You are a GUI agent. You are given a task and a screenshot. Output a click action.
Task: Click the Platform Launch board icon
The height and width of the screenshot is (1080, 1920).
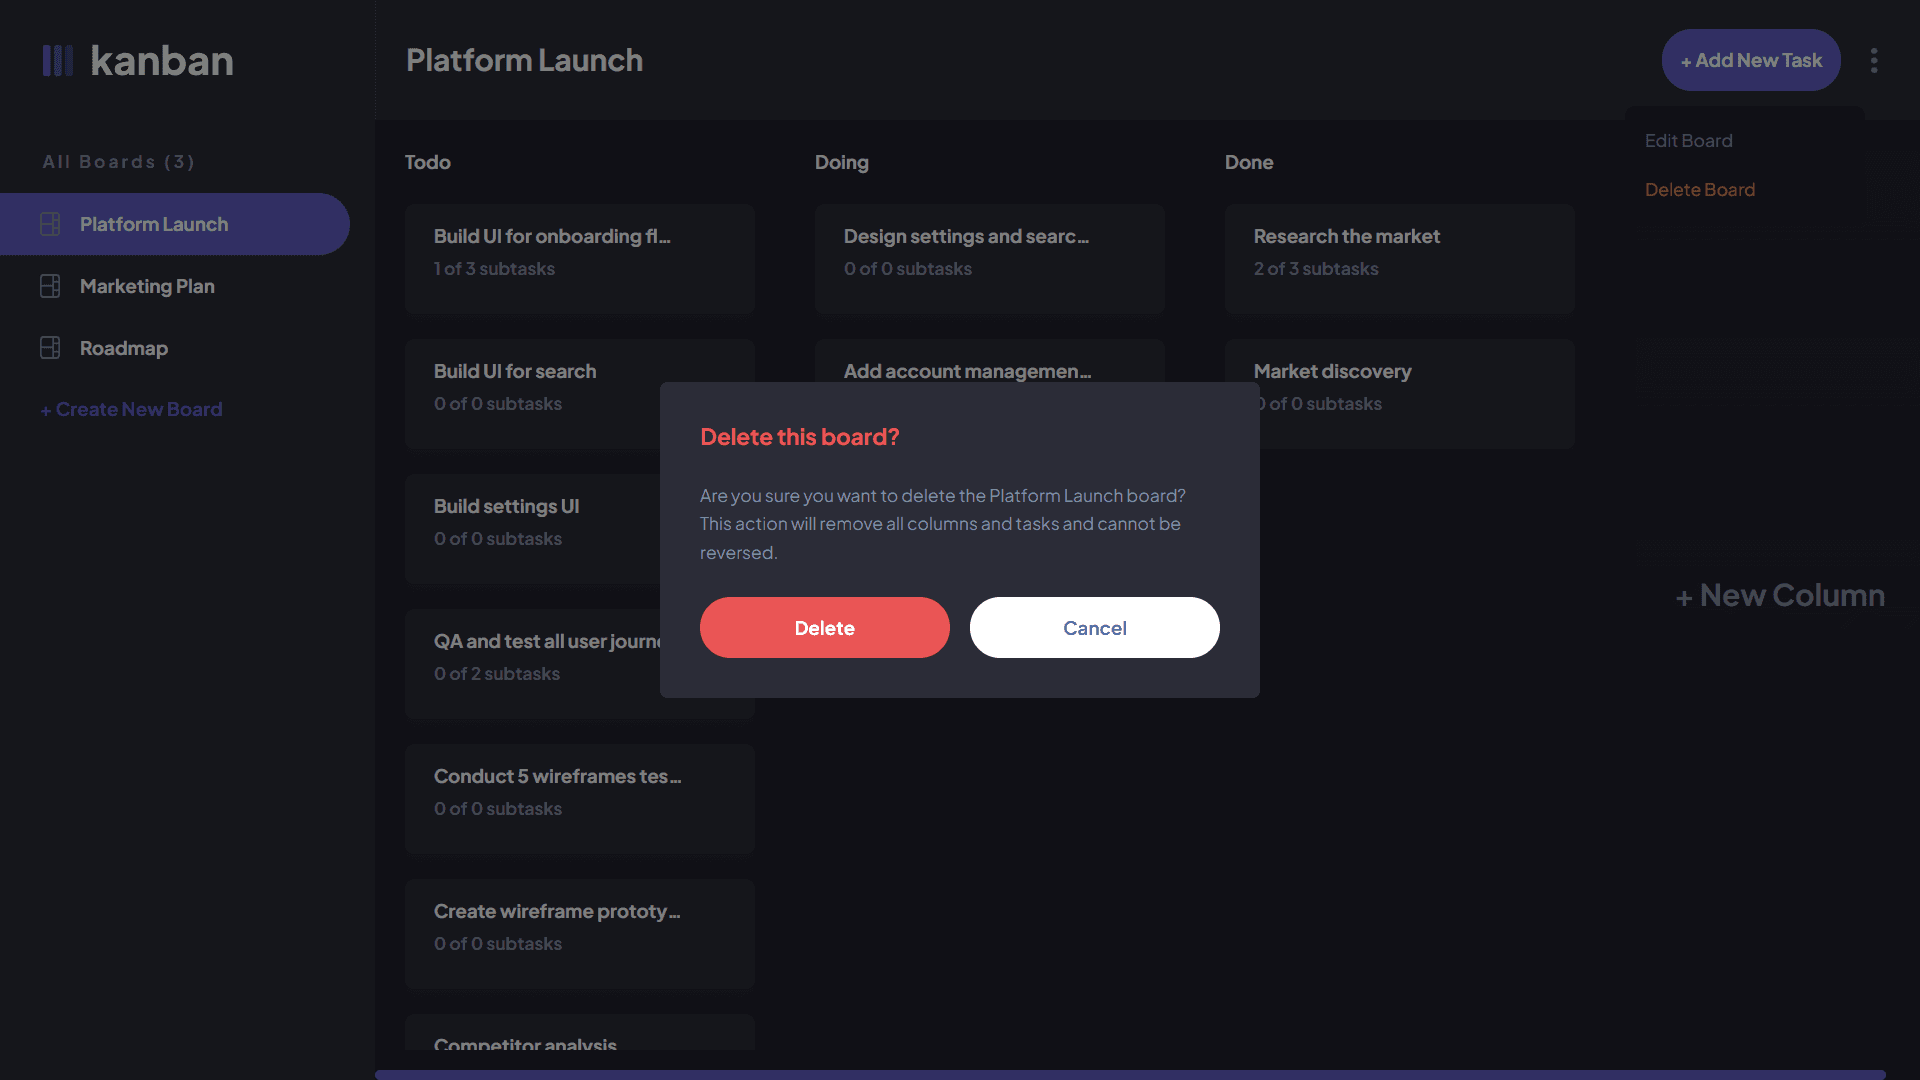(x=50, y=224)
